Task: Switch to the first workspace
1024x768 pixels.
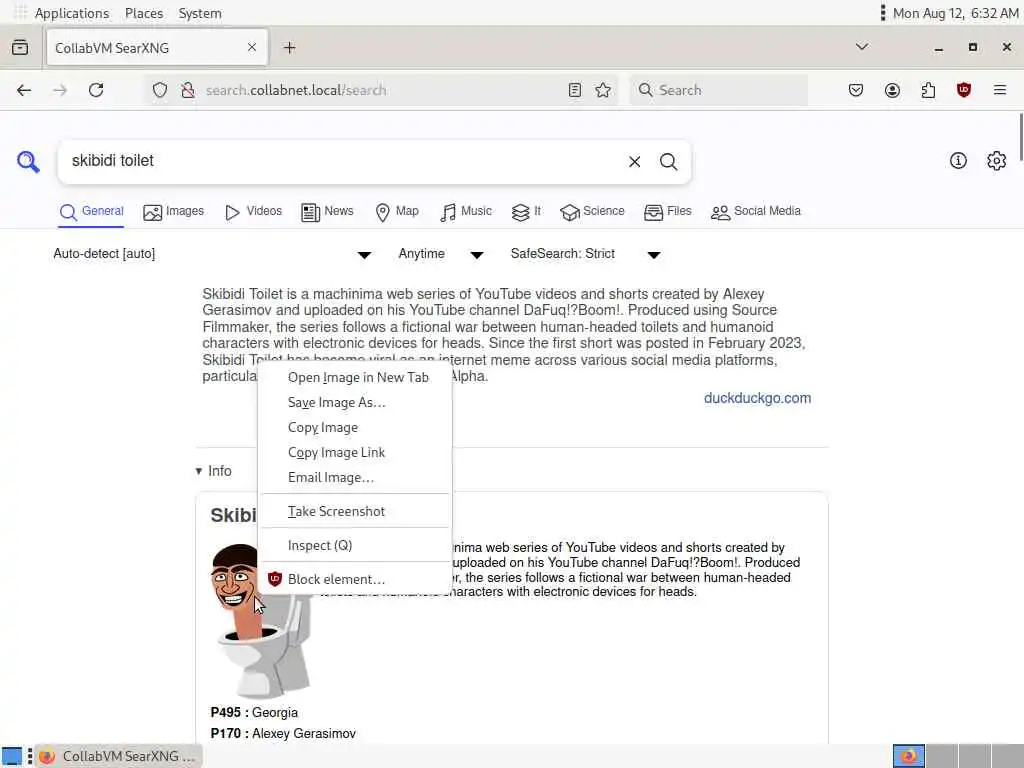Action: 908,756
